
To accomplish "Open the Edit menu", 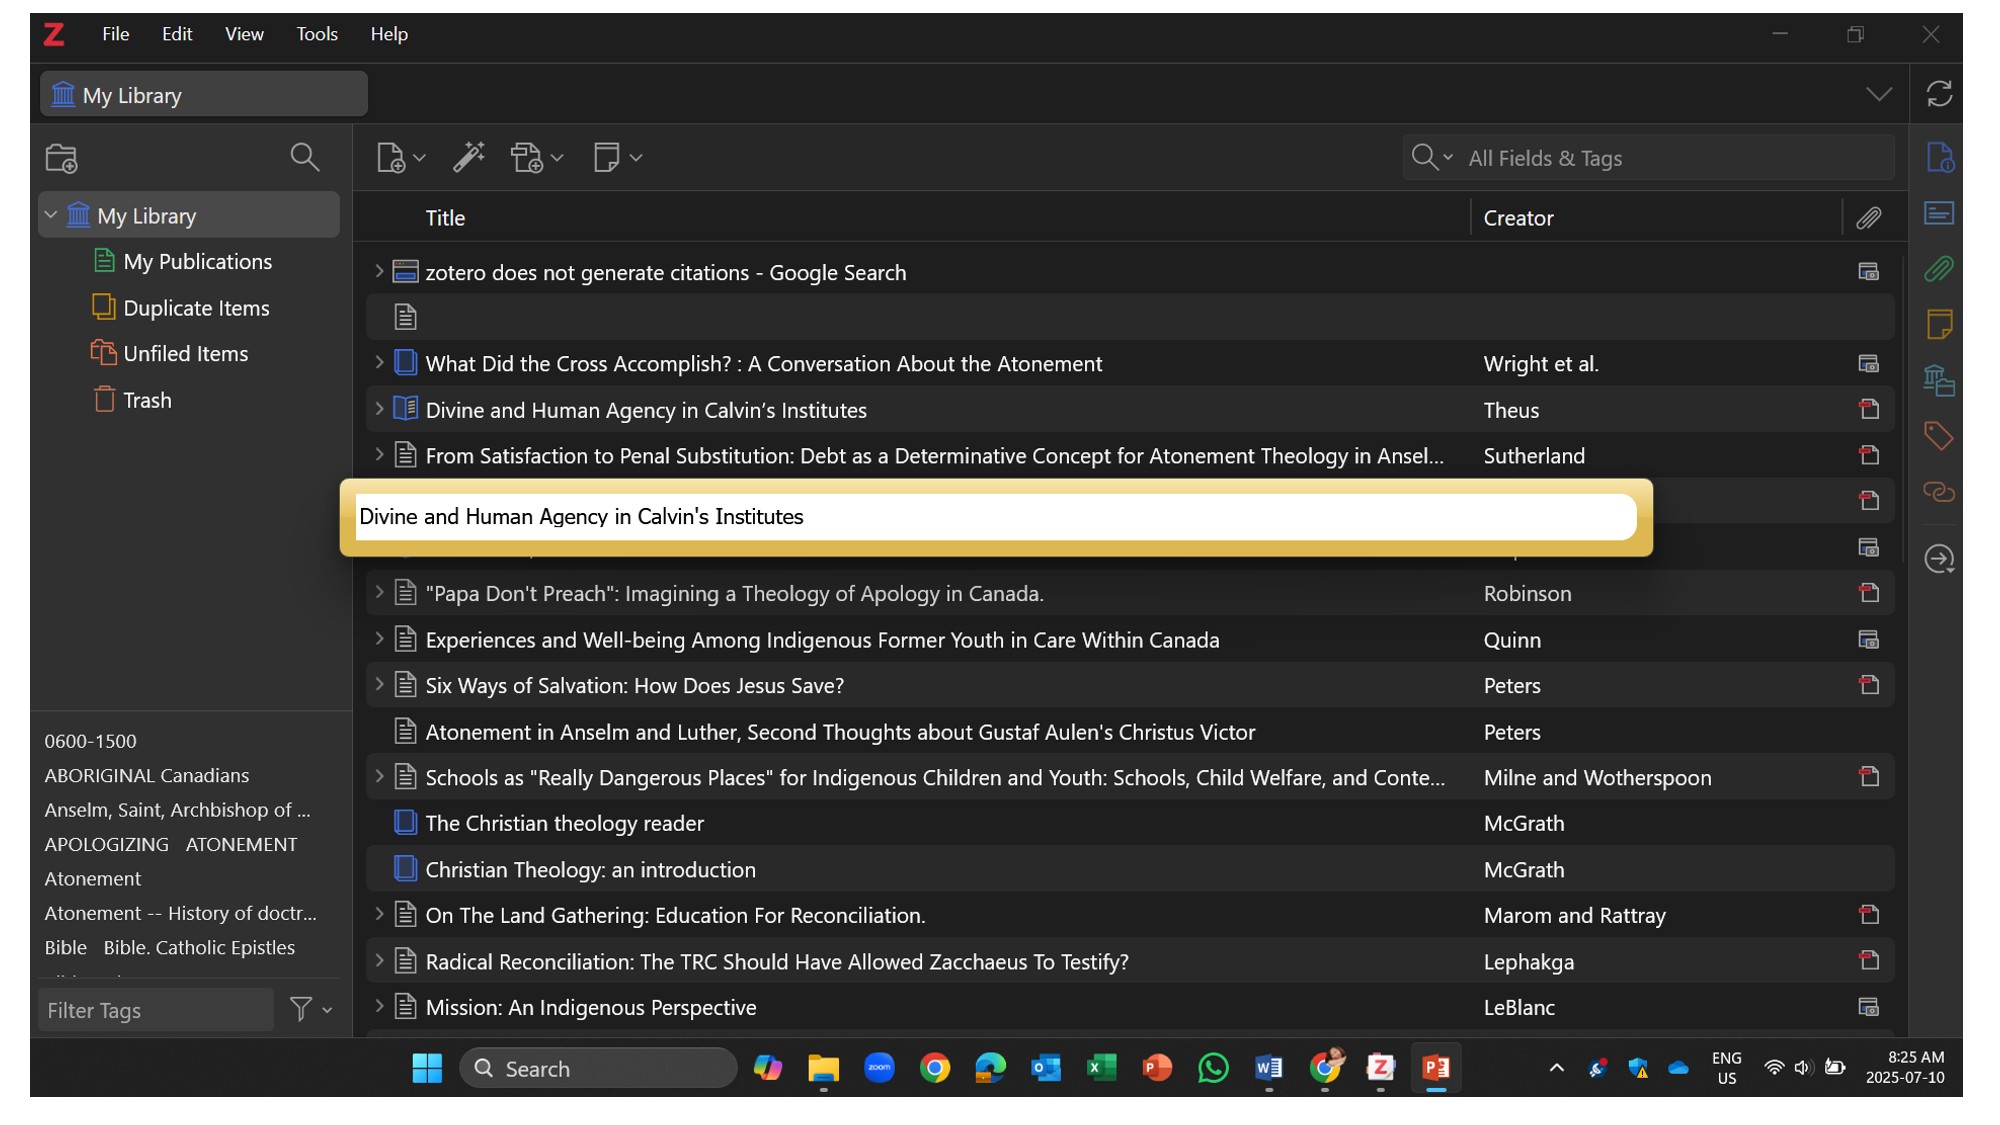I will pos(177,34).
